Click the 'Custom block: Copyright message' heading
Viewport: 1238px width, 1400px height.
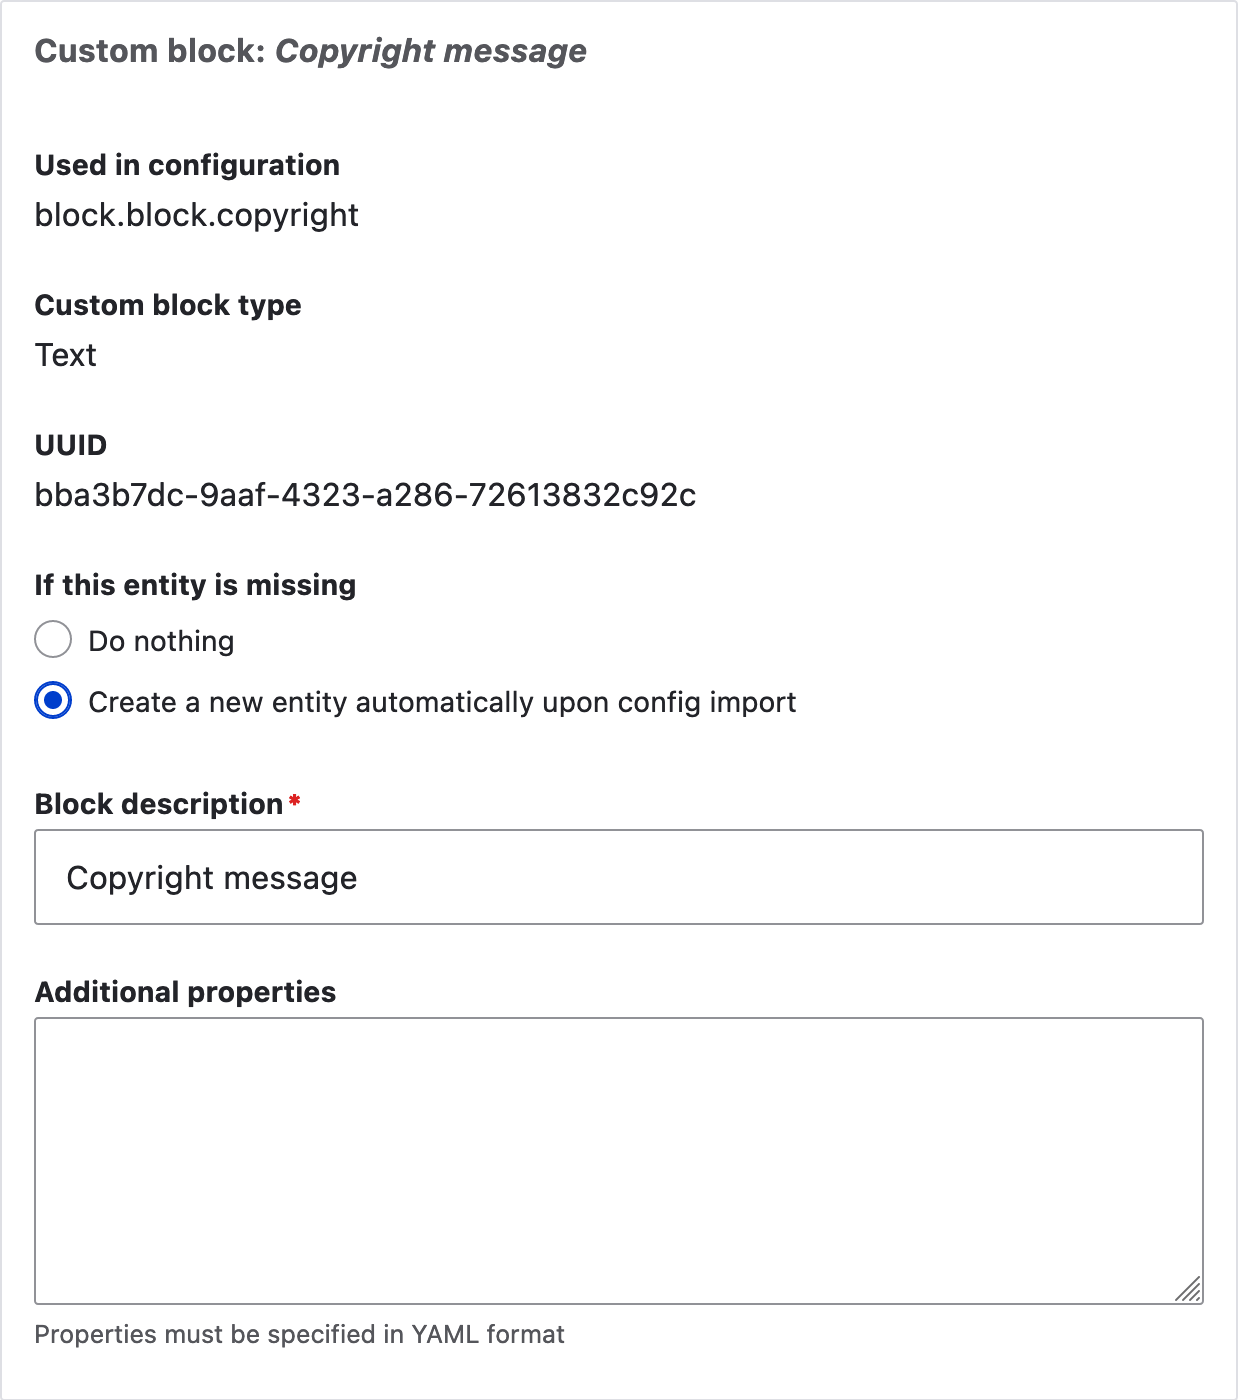point(310,50)
